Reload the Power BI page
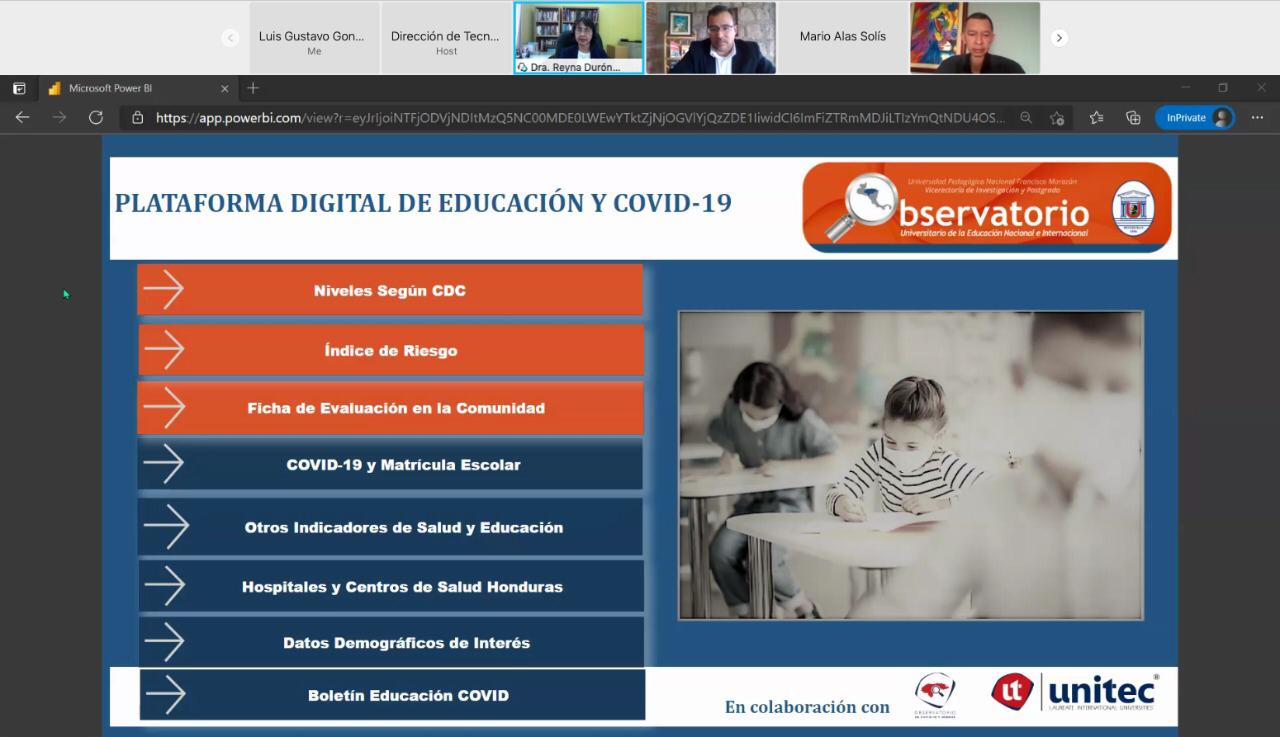The width and height of the screenshot is (1280, 737). pyautogui.click(x=96, y=117)
